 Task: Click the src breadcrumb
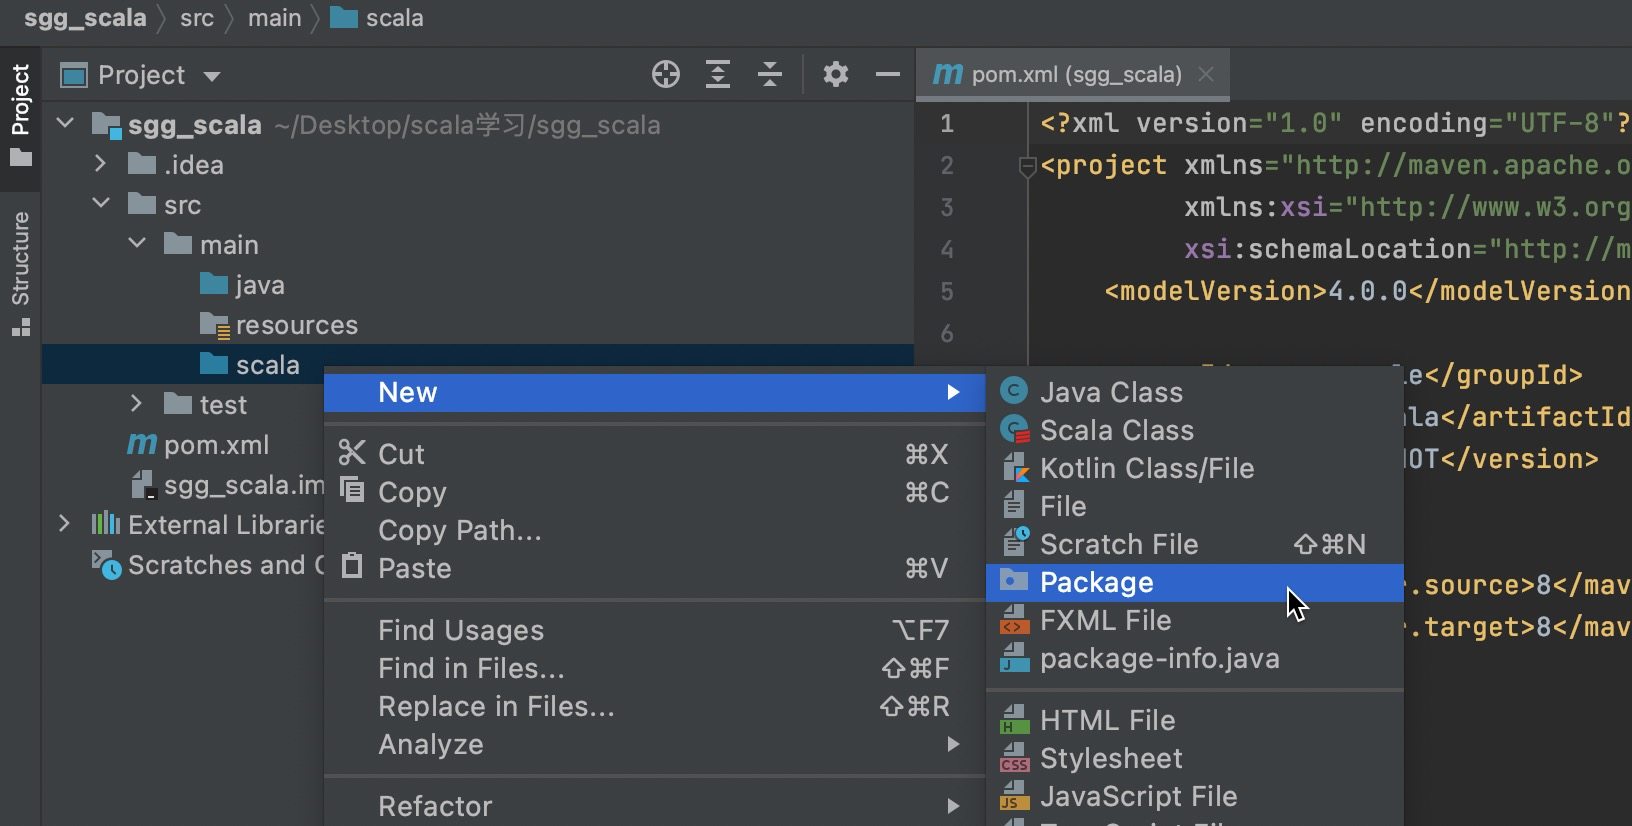(x=197, y=18)
